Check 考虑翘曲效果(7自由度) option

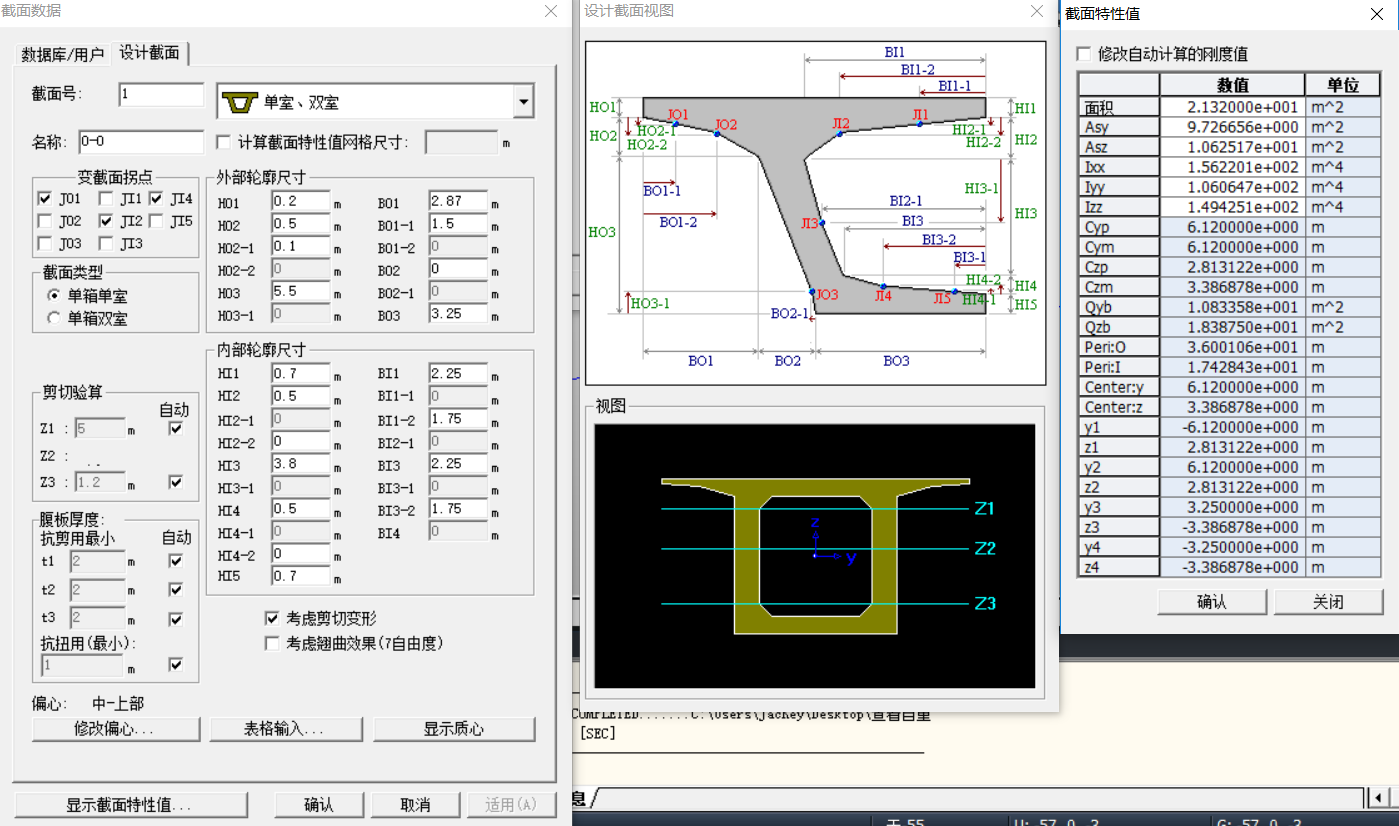[272, 643]
